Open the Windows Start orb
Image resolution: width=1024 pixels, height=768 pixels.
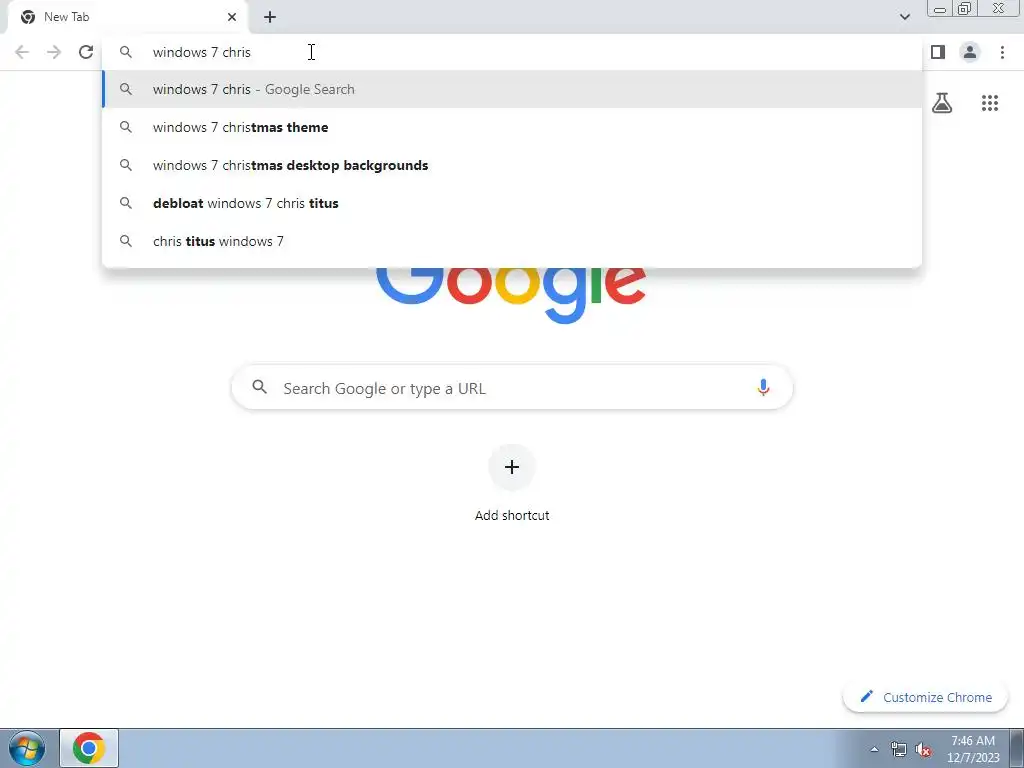tap(27, 748)
